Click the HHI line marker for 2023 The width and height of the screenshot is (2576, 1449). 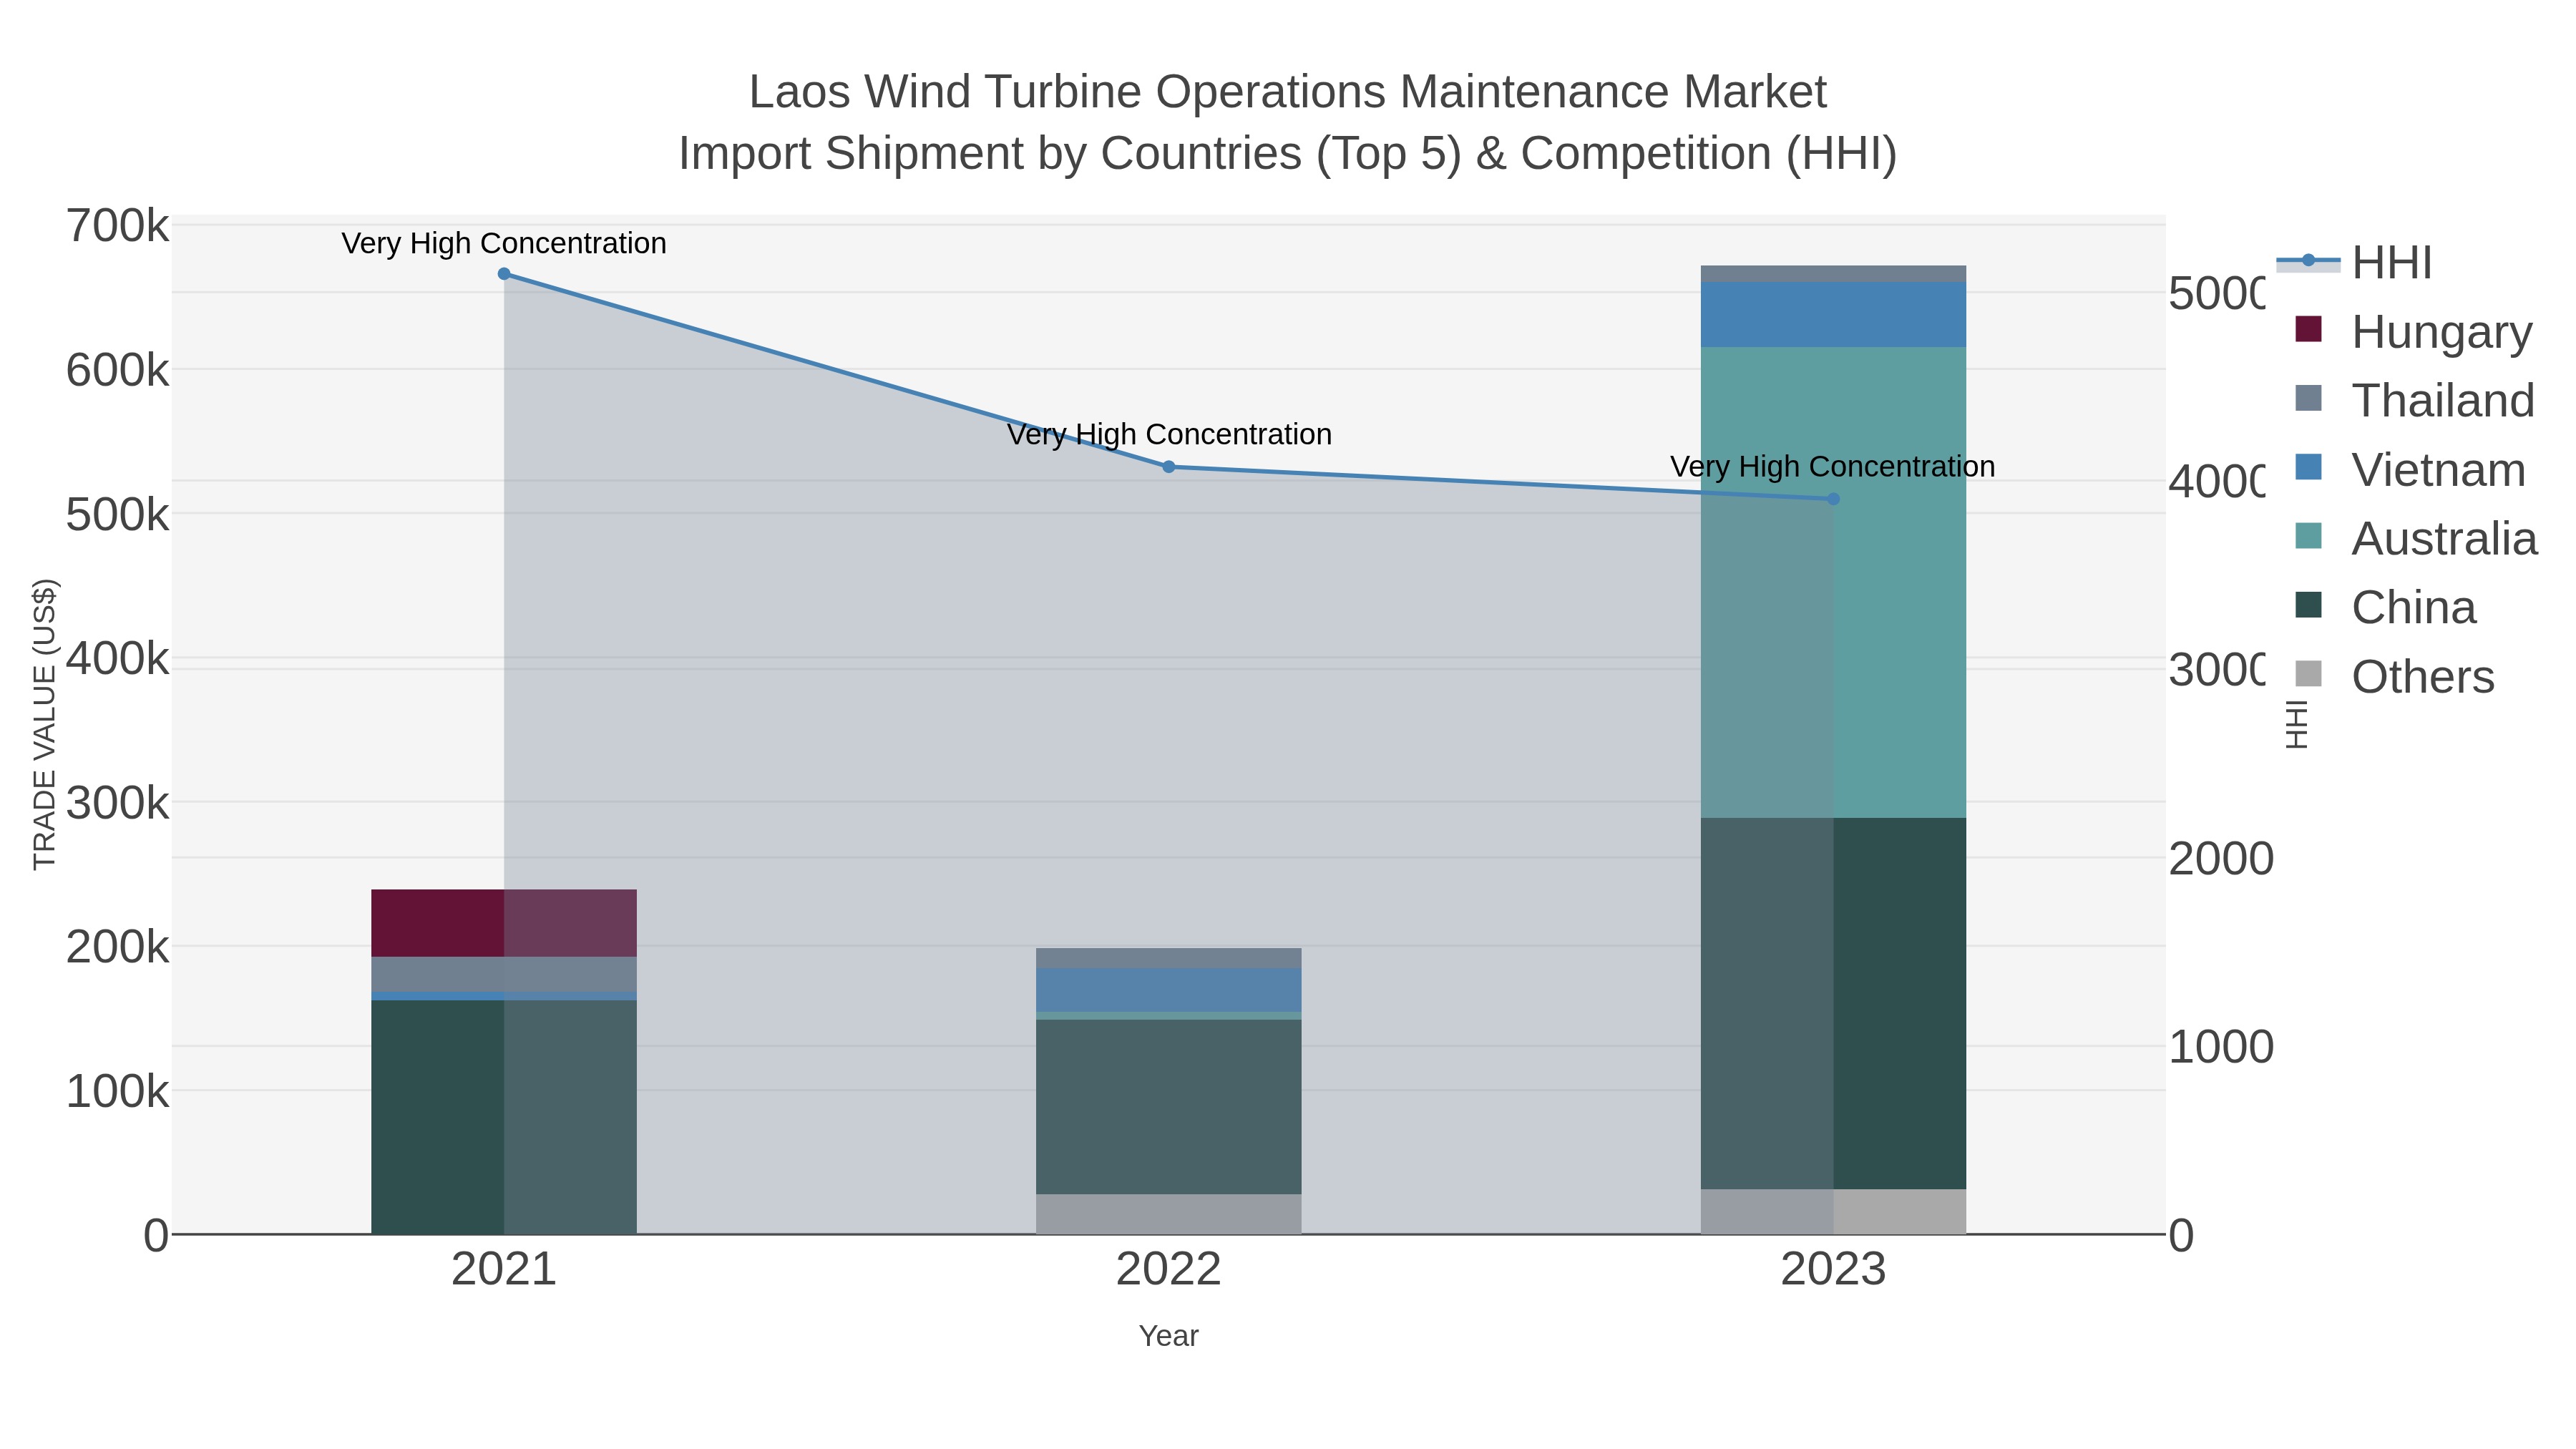click(1833, 499)
